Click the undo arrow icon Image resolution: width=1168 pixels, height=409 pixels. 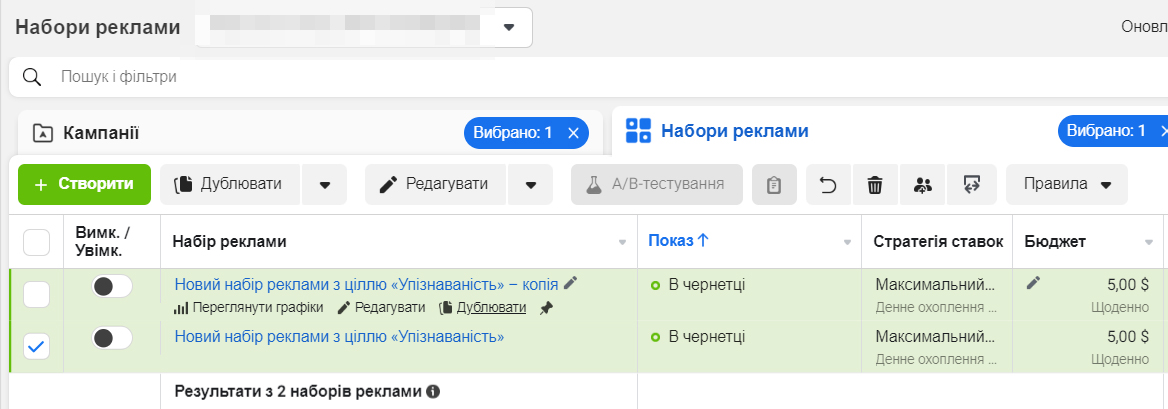828,185
